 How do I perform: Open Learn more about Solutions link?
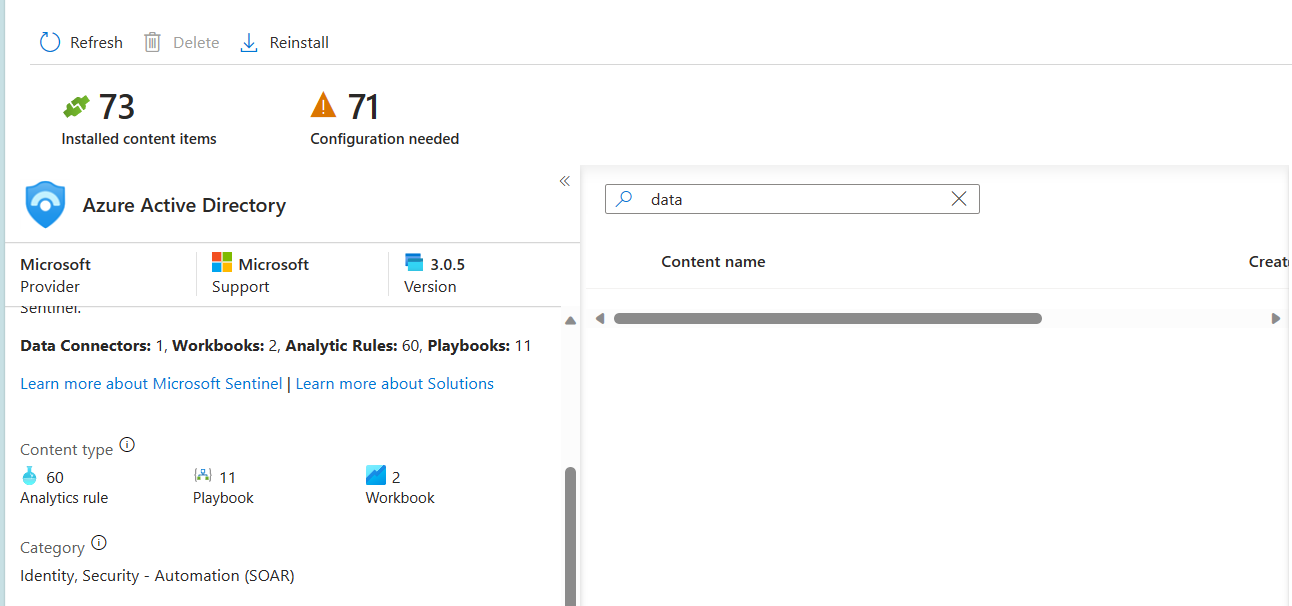395,384
